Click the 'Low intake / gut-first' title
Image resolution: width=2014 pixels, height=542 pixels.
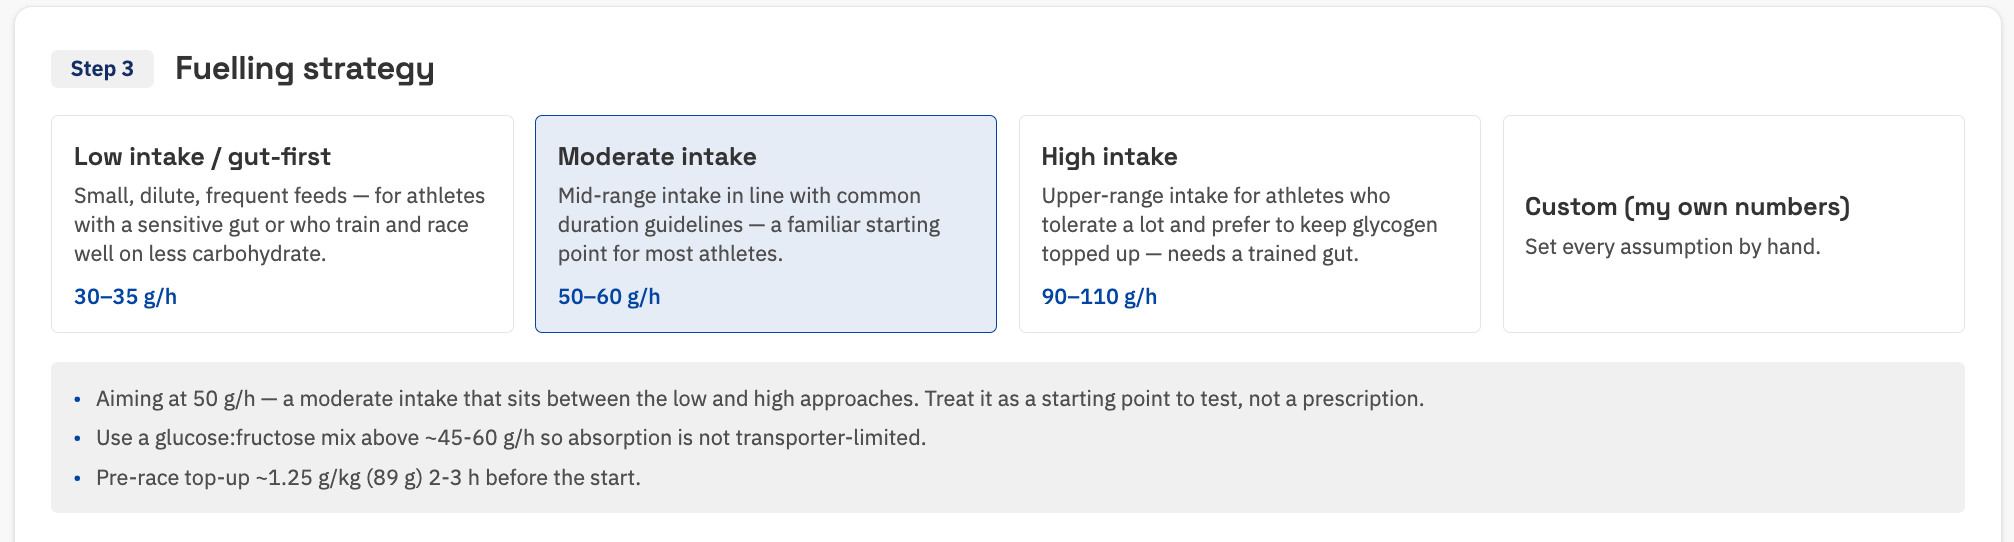(202, 157)
